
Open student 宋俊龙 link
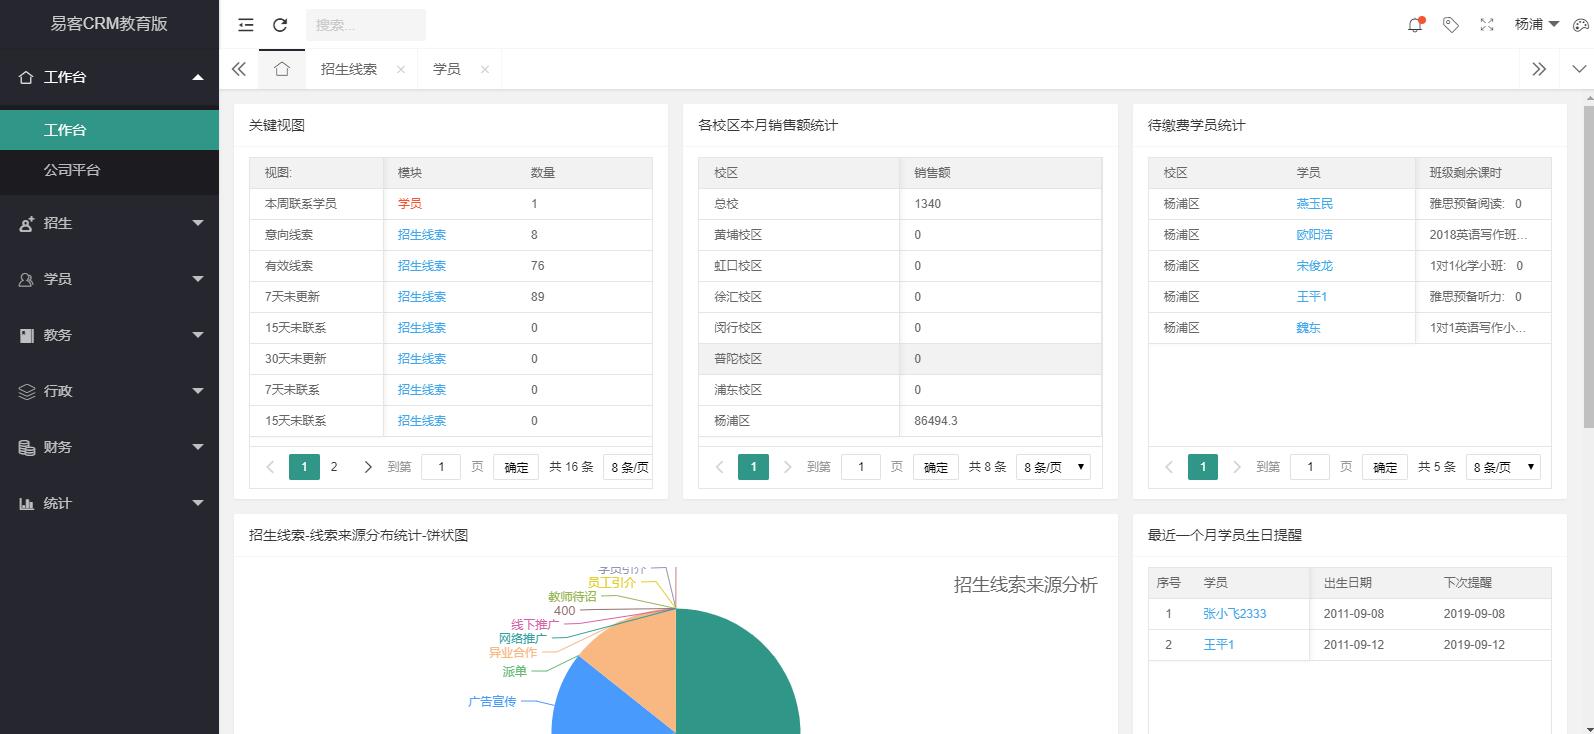[1315, 266]
